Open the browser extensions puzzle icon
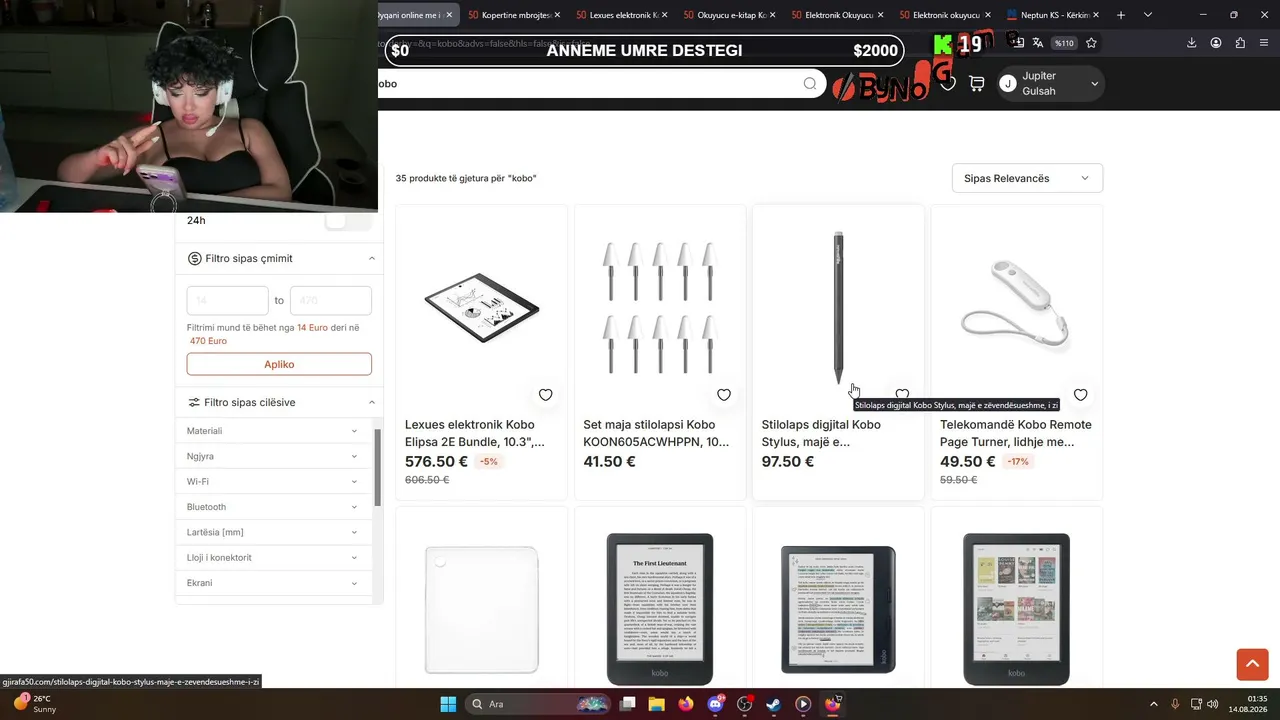 tap(1240, 43)
